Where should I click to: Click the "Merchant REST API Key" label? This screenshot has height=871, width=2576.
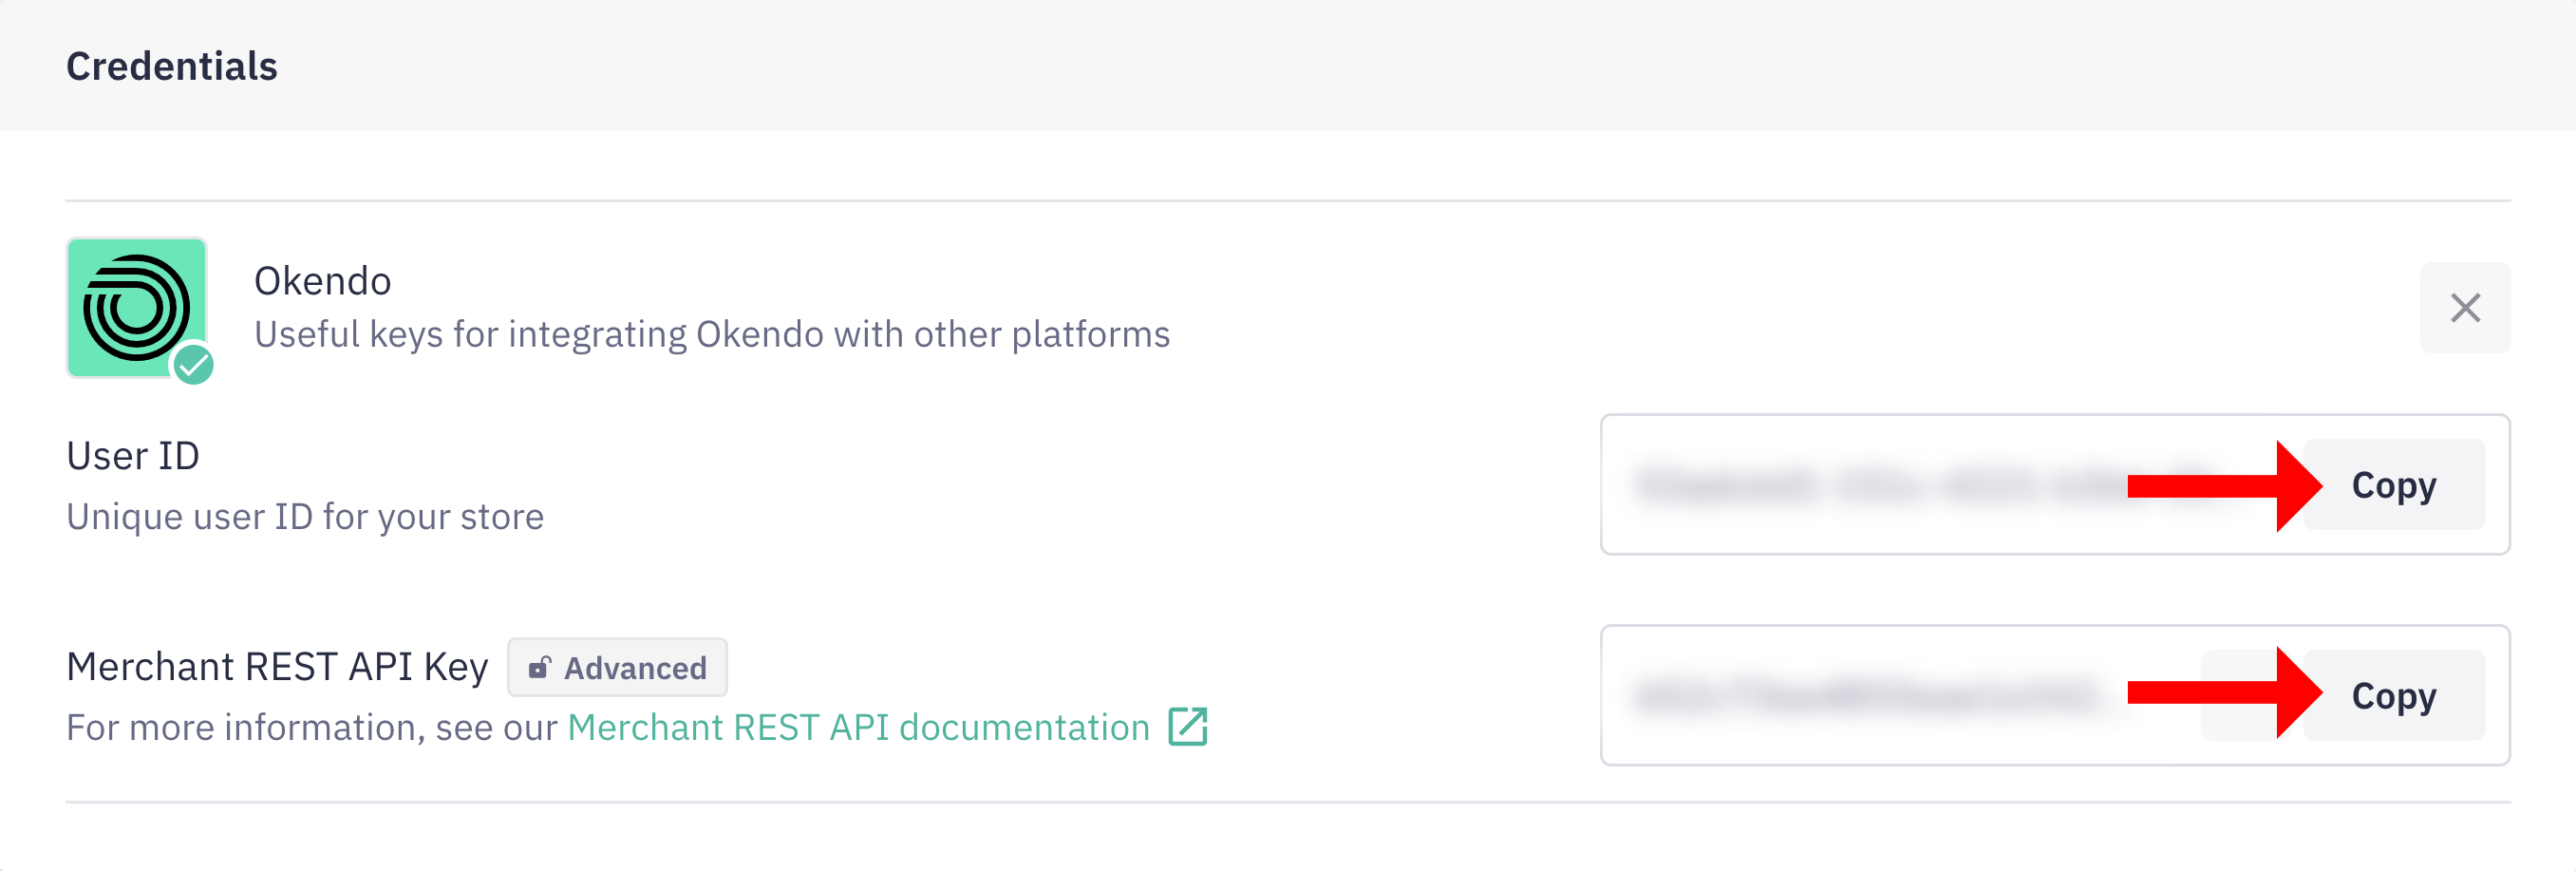277,667
